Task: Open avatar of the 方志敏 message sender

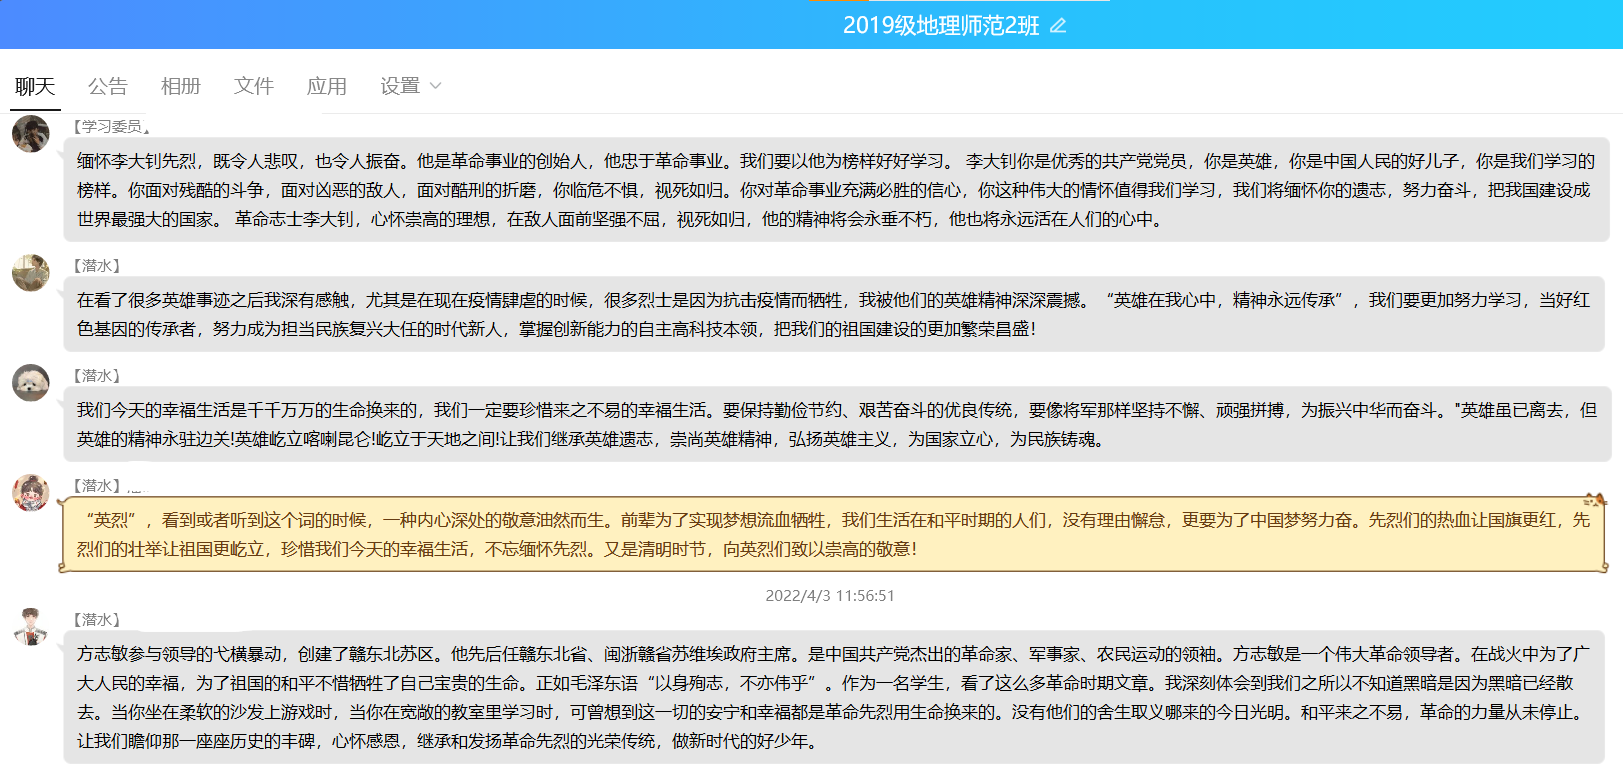Action: (x=31, y=627)
